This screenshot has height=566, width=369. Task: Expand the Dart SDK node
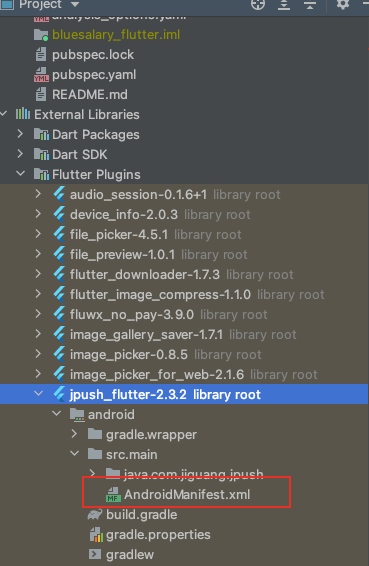tap(20, 154)
